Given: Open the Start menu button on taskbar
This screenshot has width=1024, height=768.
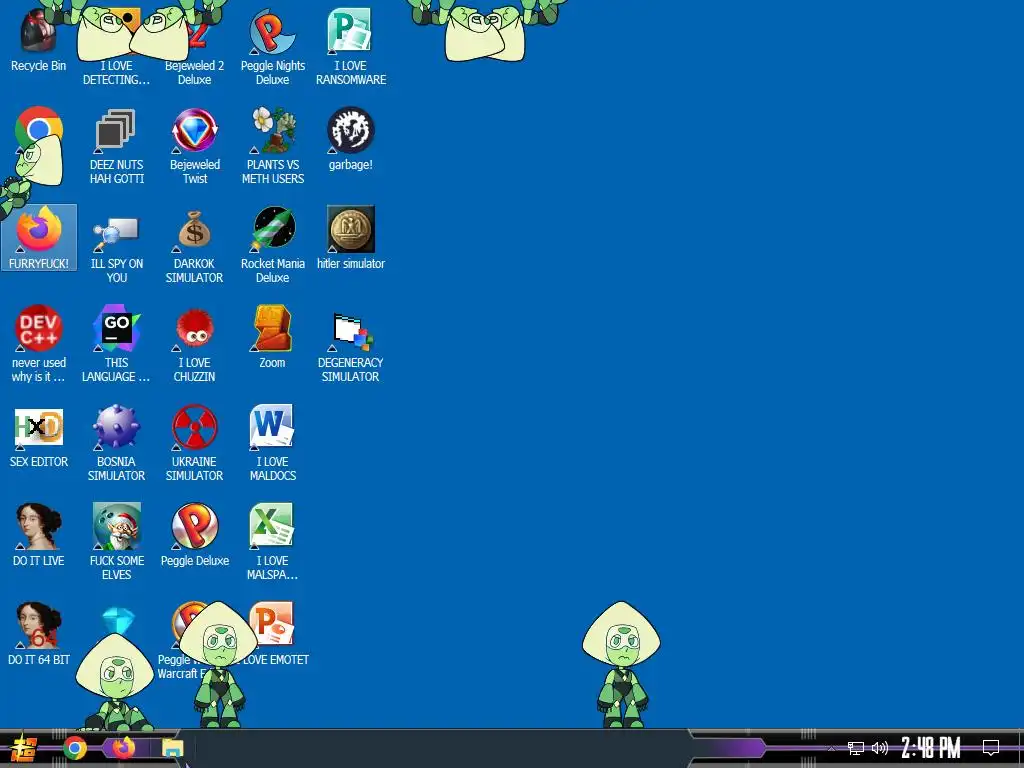Looking at the screenshot, I should (24, 748).
